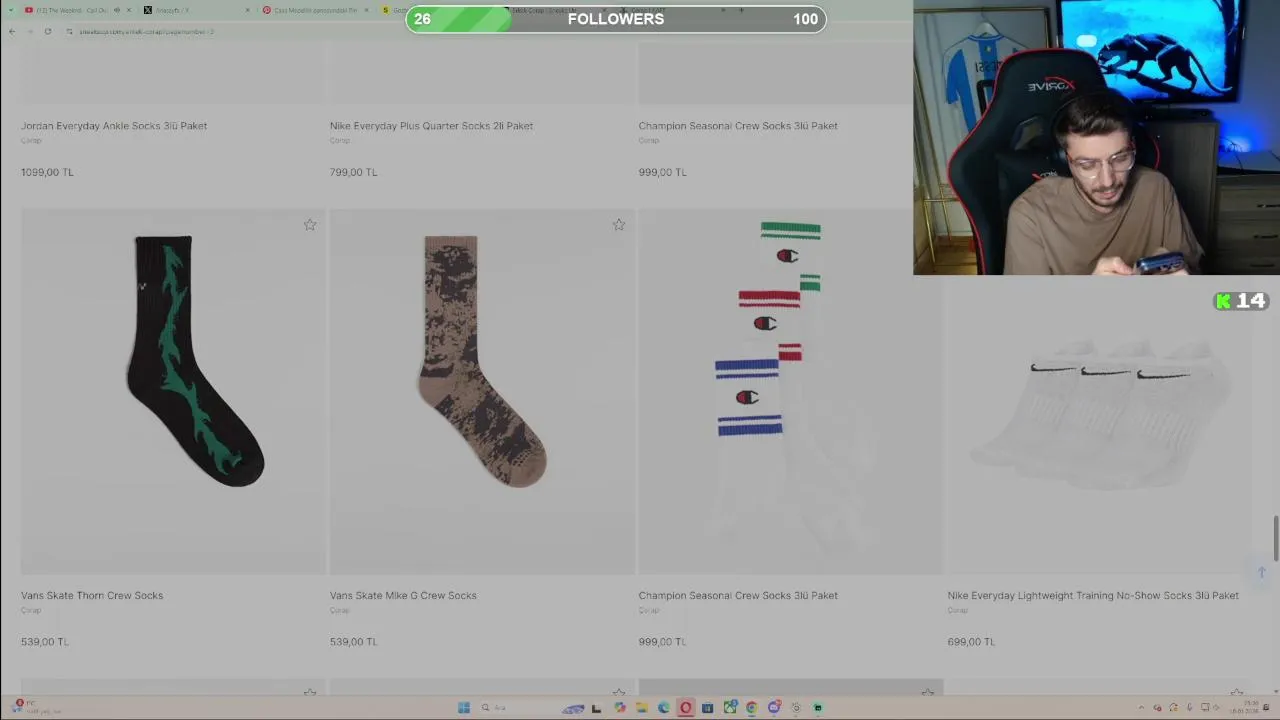The width and height of the screenshot is (1280, 720).
Task: Reload the page with refresh icon
Action: pos(47,31)
